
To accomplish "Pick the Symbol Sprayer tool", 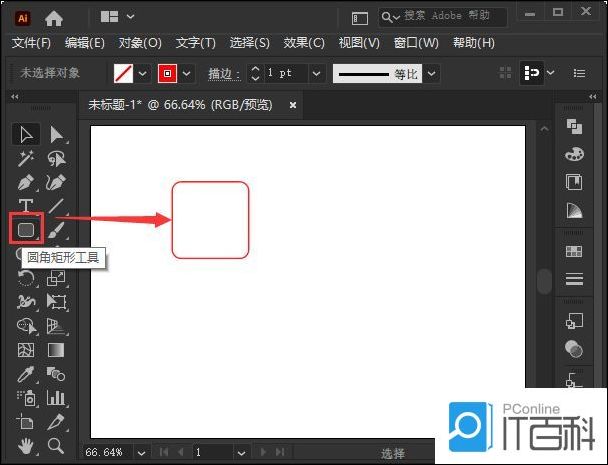I will click(26, 398).
